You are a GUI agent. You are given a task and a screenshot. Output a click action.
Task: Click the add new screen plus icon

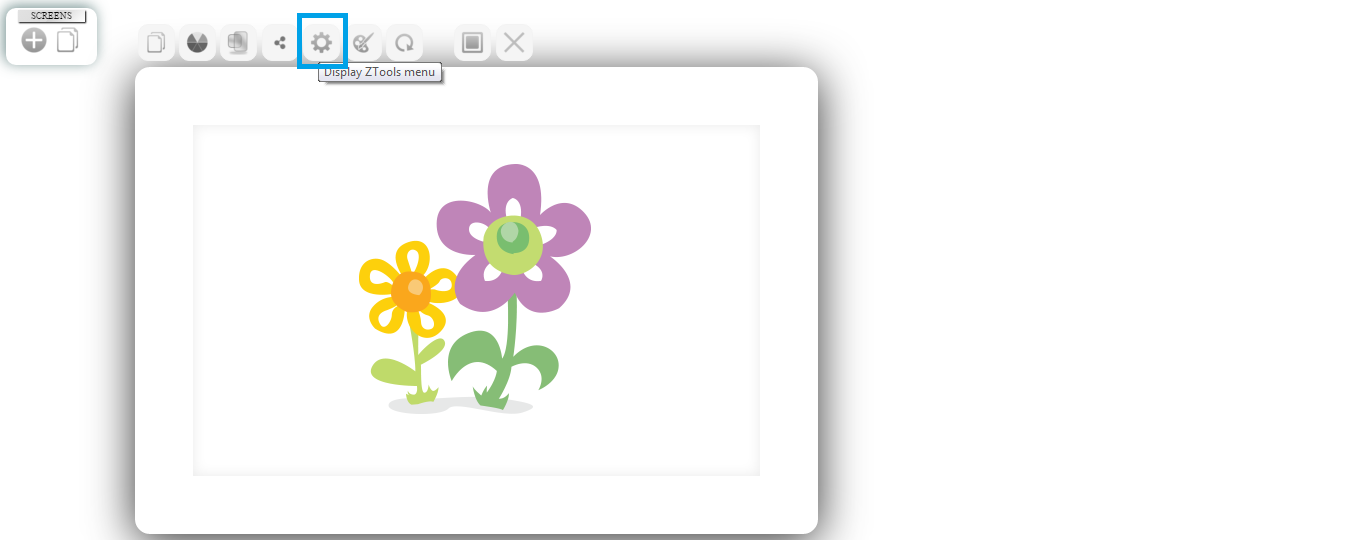click(x=34, y=41)
